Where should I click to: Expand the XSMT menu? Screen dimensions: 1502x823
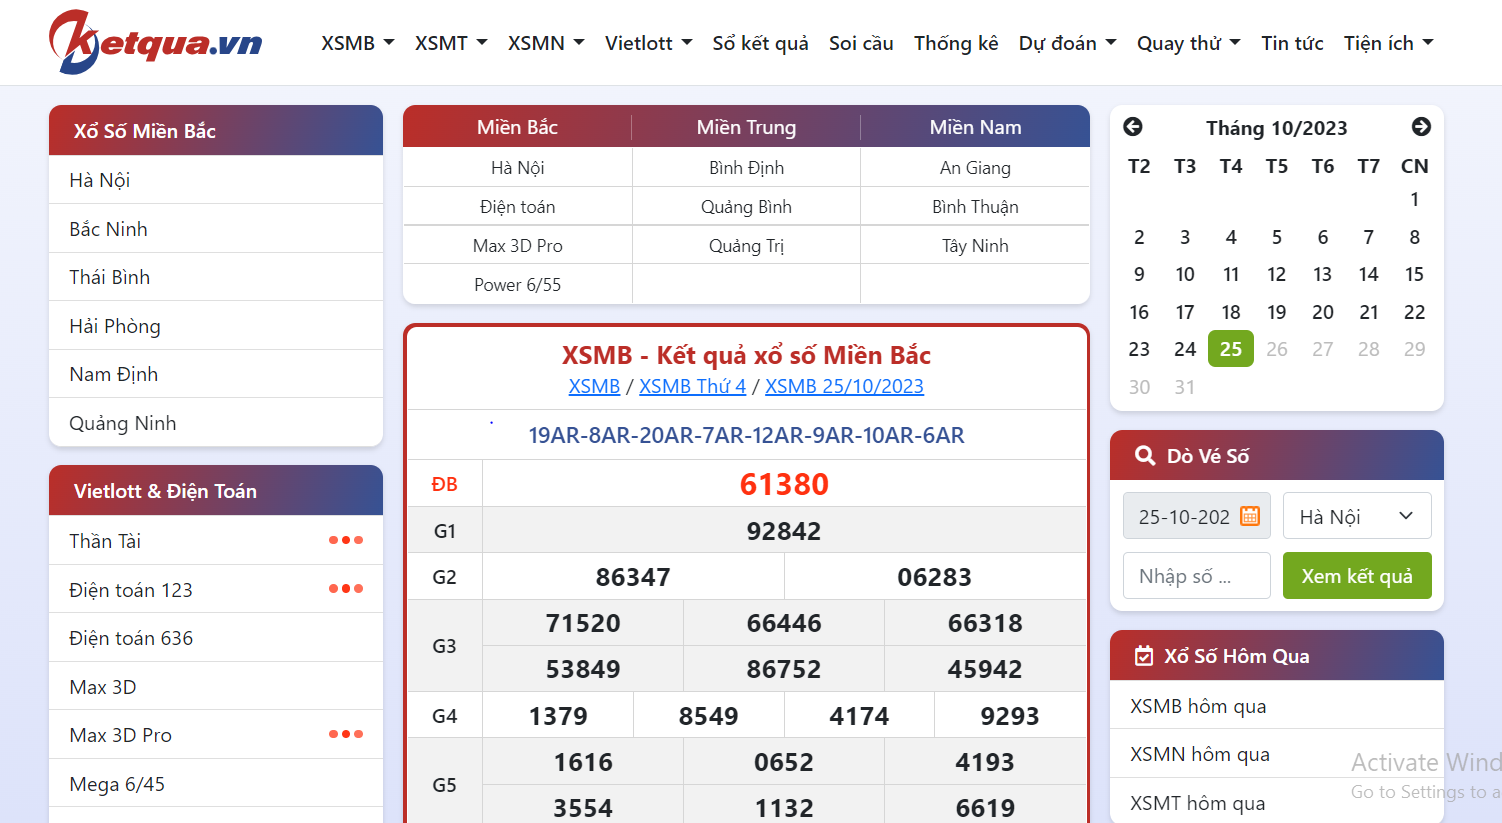[x=451, y=43]
